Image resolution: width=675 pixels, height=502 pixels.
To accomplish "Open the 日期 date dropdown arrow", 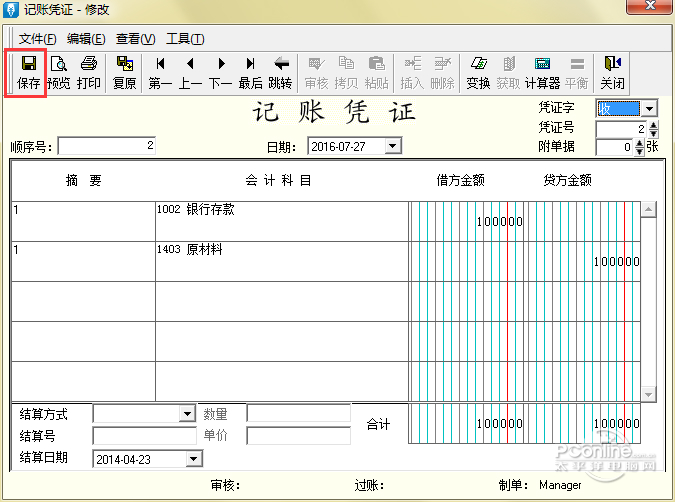I will point(393,146).
